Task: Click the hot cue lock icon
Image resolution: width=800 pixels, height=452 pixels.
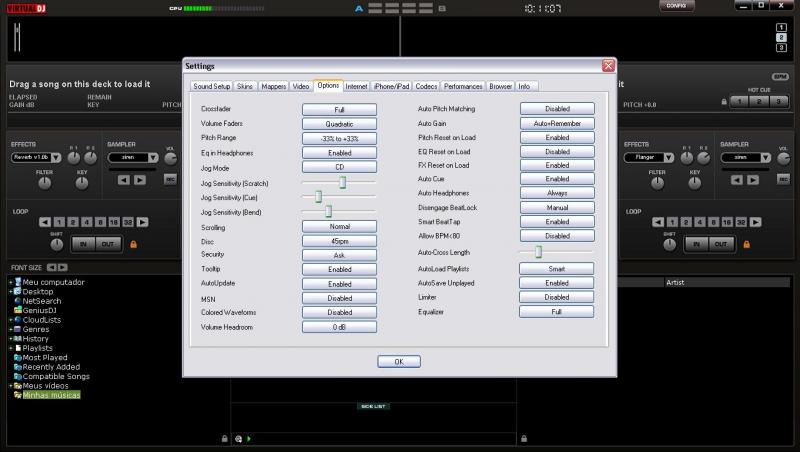Action: pos(724,102)
